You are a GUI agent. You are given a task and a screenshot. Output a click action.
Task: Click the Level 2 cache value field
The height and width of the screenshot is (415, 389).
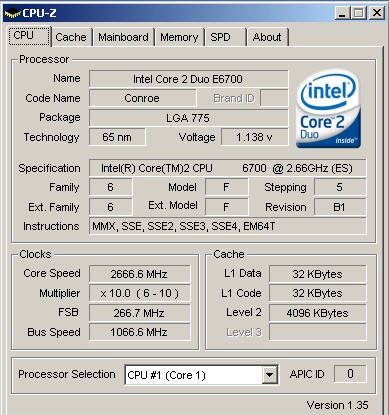317,313
